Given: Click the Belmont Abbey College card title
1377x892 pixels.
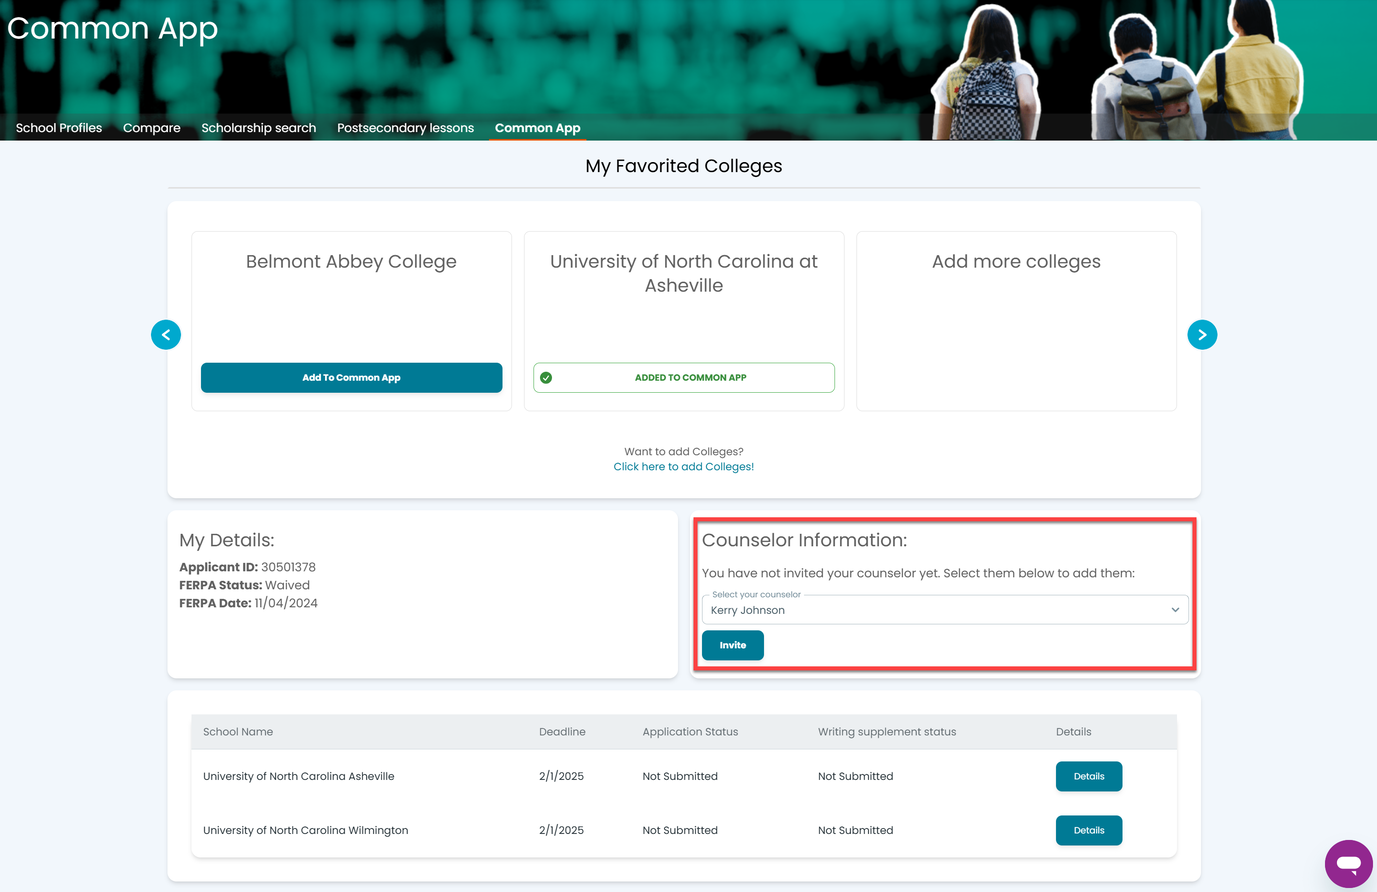Looking at the screenshot, I should click(351, 262).
